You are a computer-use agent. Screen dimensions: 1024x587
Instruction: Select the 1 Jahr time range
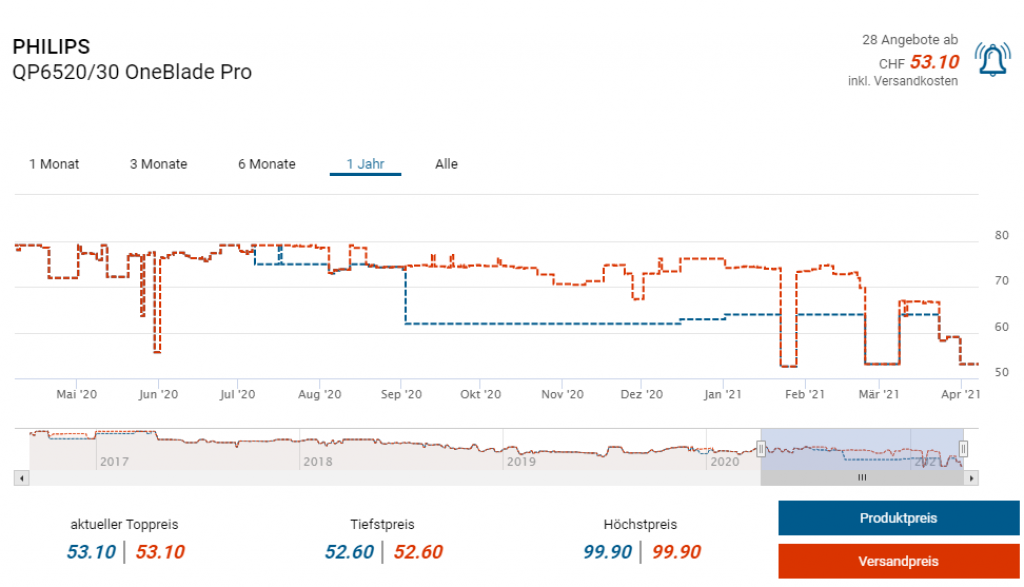pyautogui.click(x=365, y=164)
